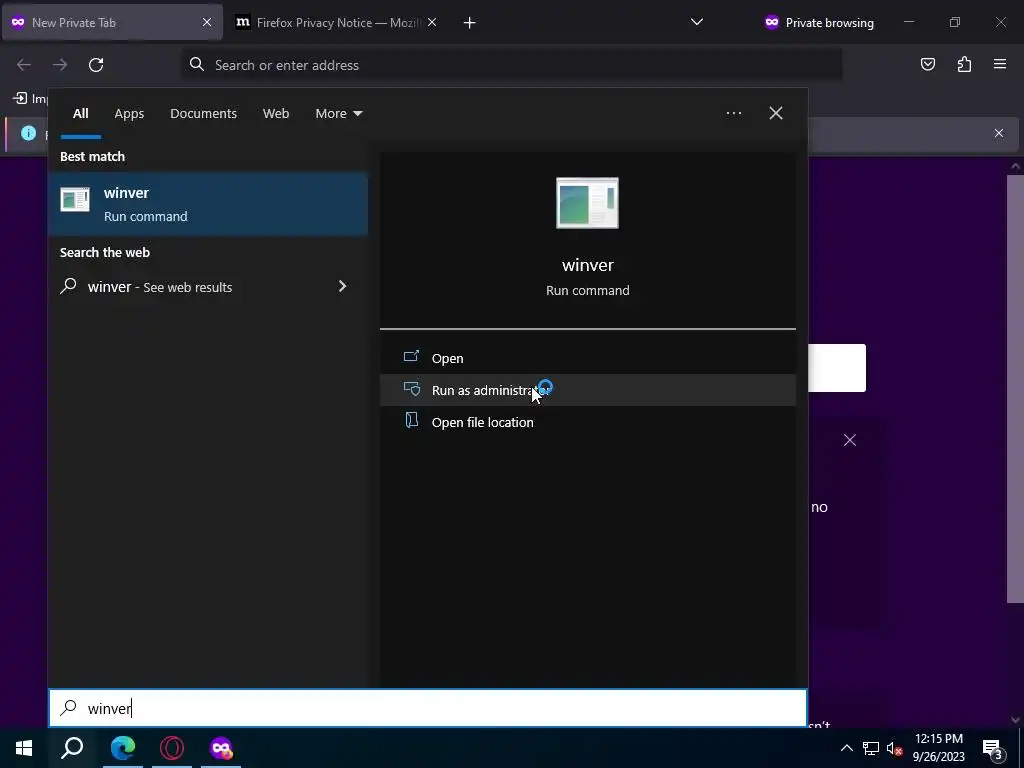Open a new Firefox tab

point(470,23)
